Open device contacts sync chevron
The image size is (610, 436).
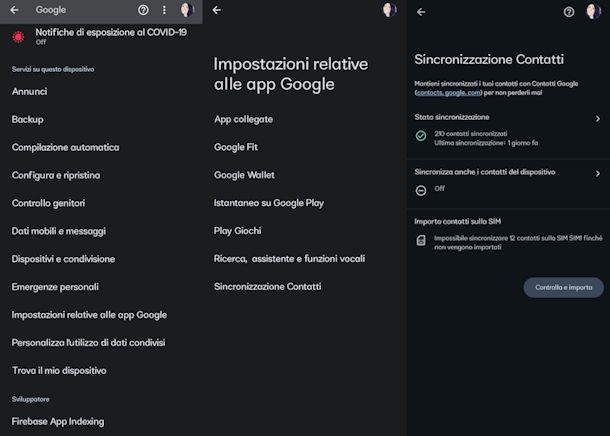(x=598, y=173)
